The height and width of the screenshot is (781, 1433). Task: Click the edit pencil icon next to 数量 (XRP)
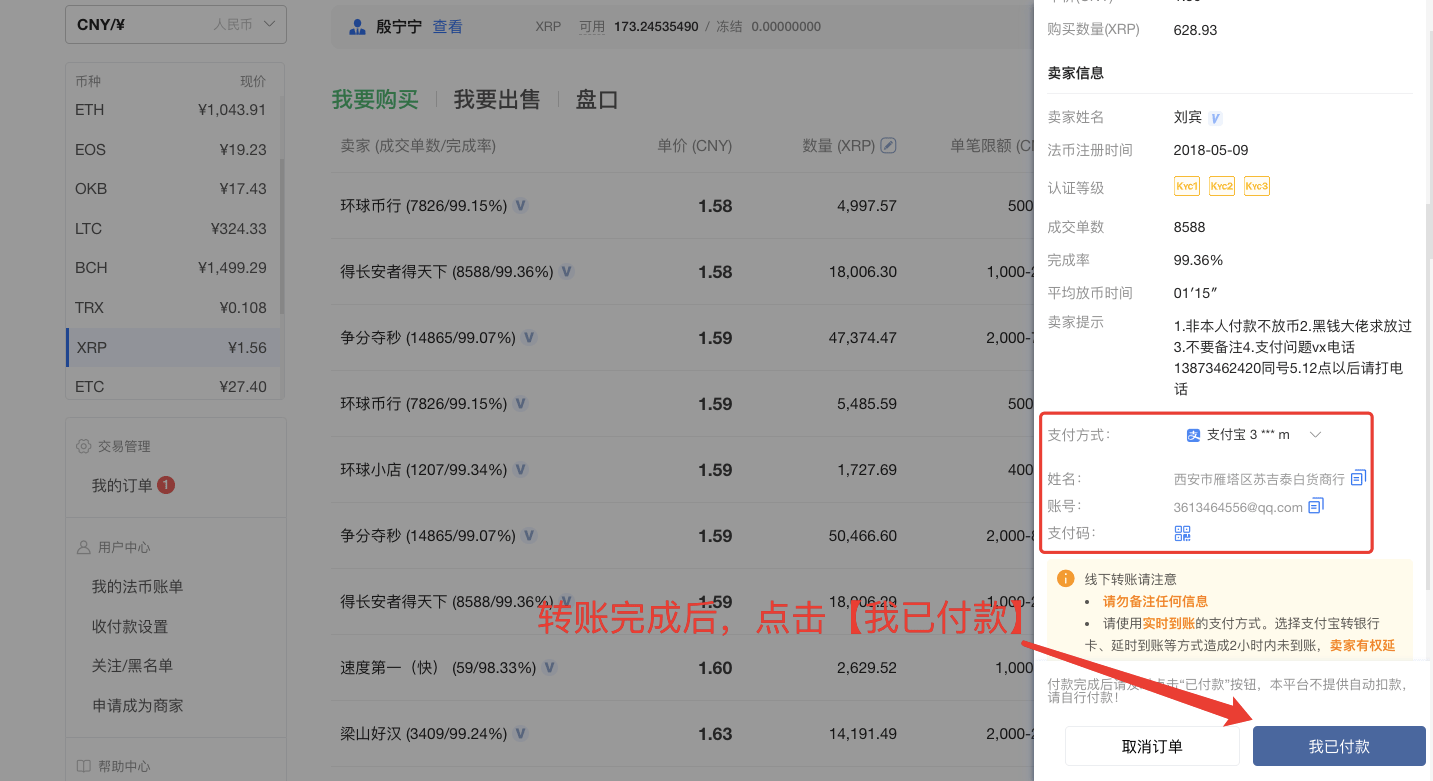click(x=888, y=145)
